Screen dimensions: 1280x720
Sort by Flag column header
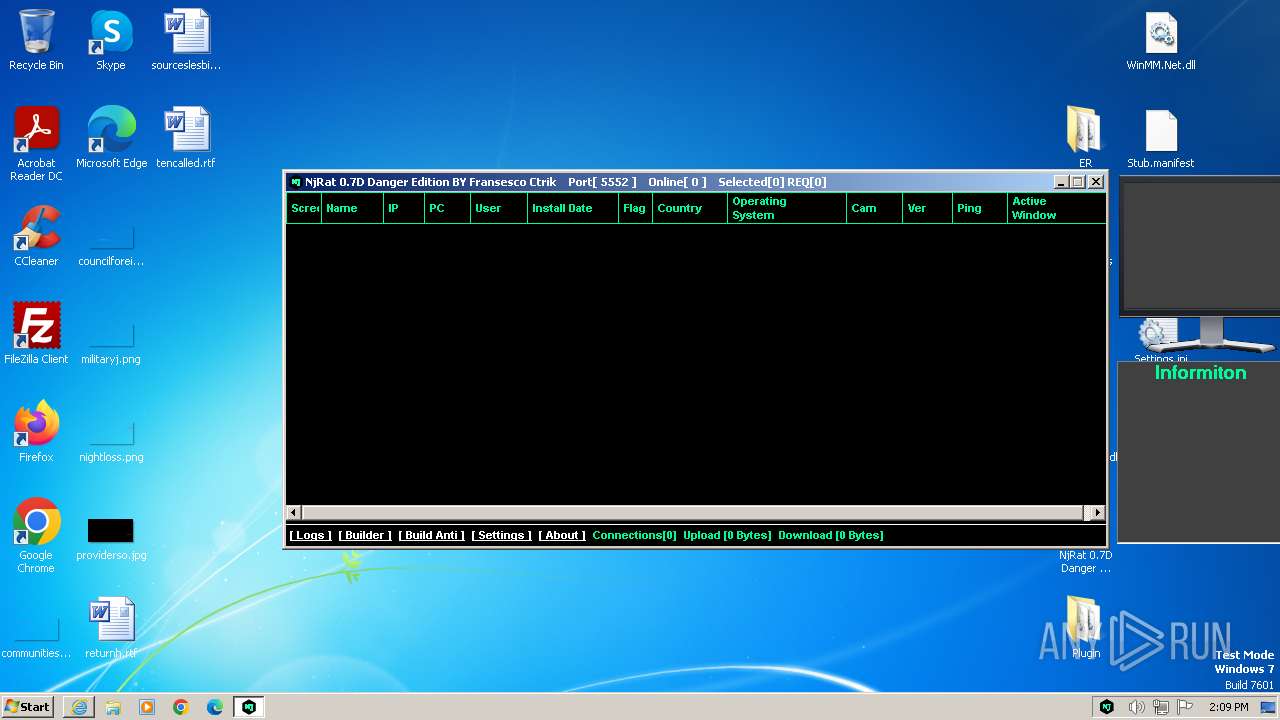[x=635, y=208]
